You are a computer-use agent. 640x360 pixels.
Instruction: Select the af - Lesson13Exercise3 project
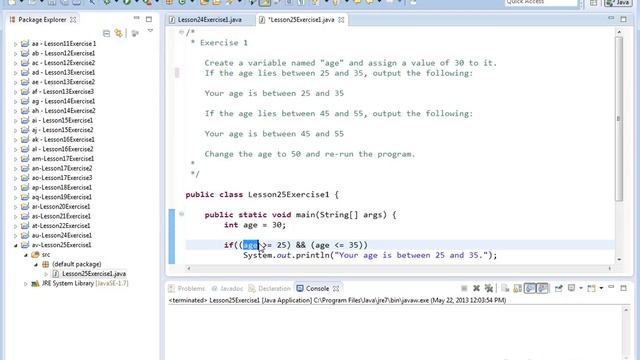click(x=63, y=91)
